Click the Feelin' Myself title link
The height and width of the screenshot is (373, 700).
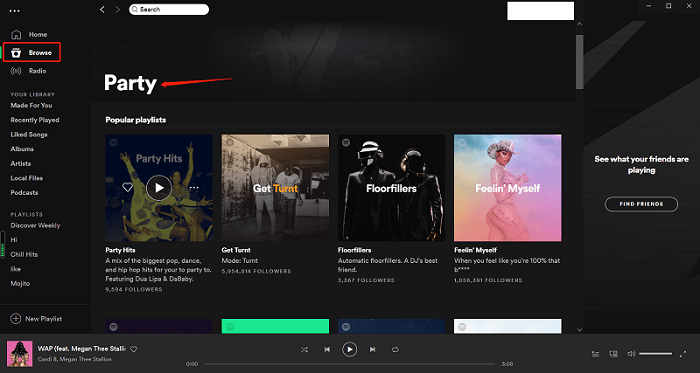(475, 250)
